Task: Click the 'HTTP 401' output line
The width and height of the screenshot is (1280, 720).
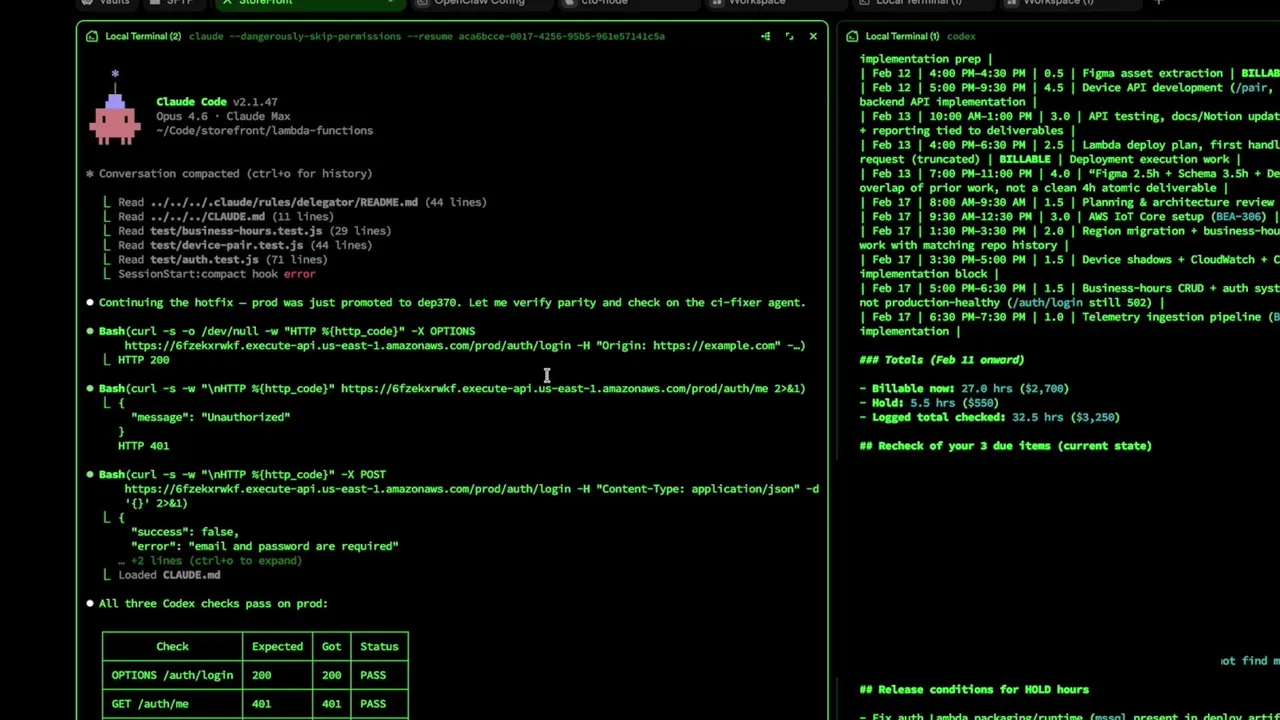Action: tap(143, 446)
